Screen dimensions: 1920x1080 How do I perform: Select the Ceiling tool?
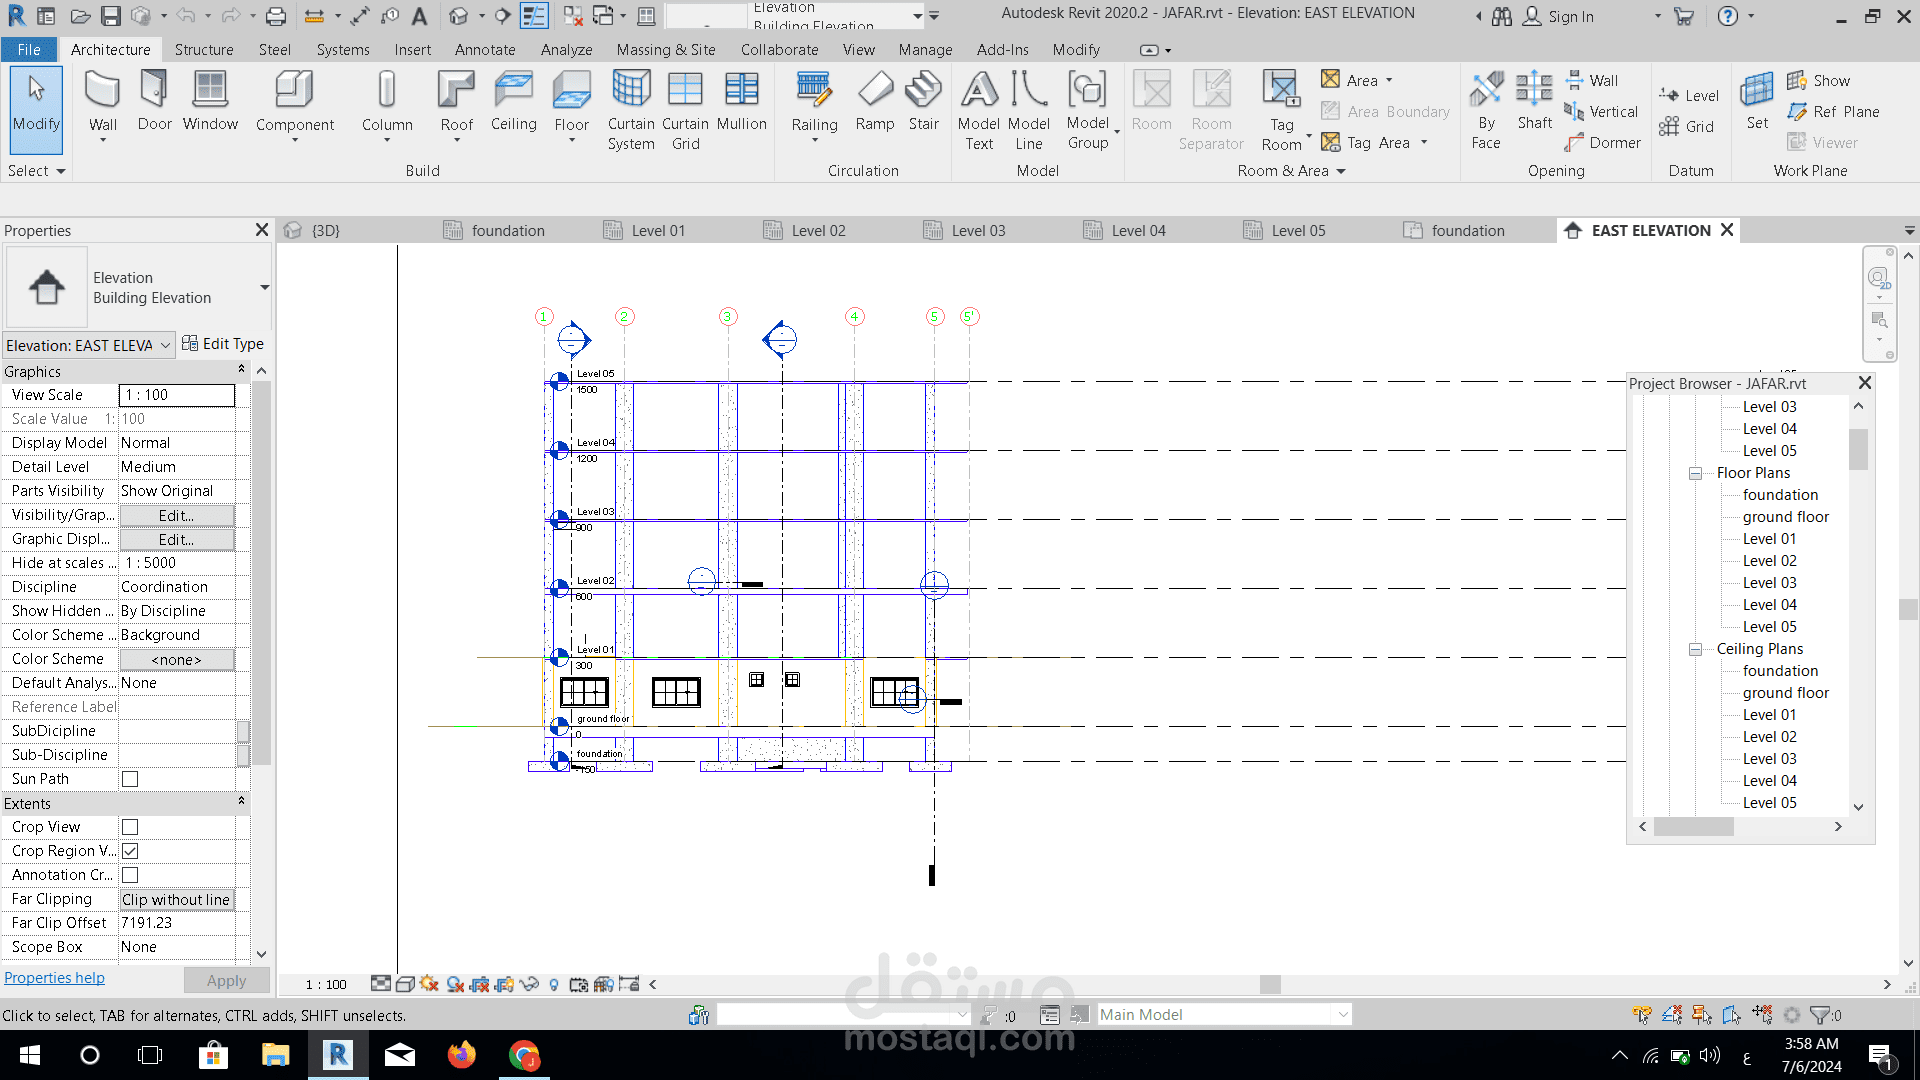point(513,101)
